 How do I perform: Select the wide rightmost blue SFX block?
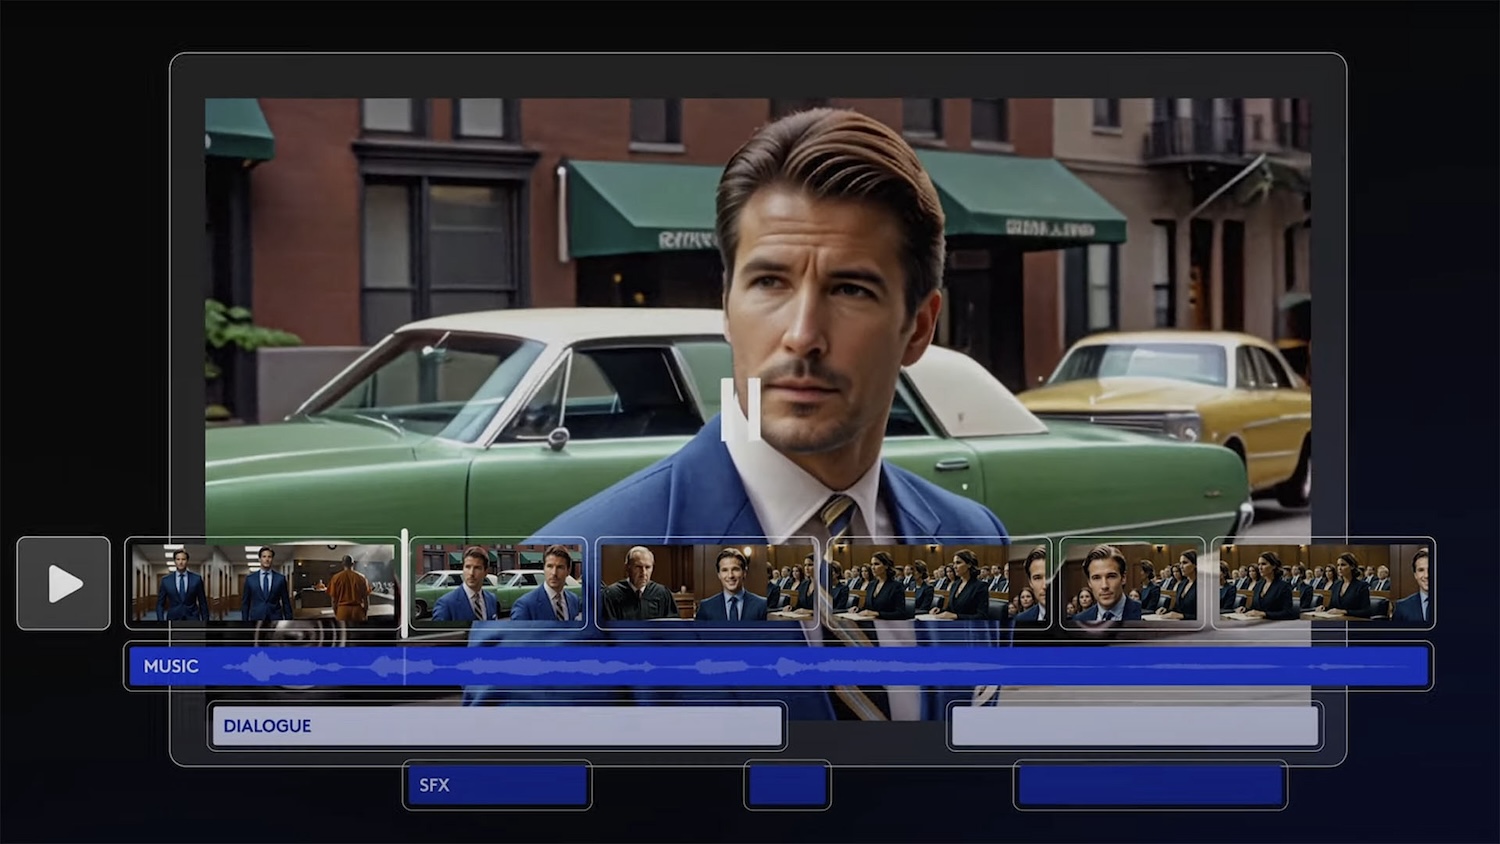(x=1150, y=785)
